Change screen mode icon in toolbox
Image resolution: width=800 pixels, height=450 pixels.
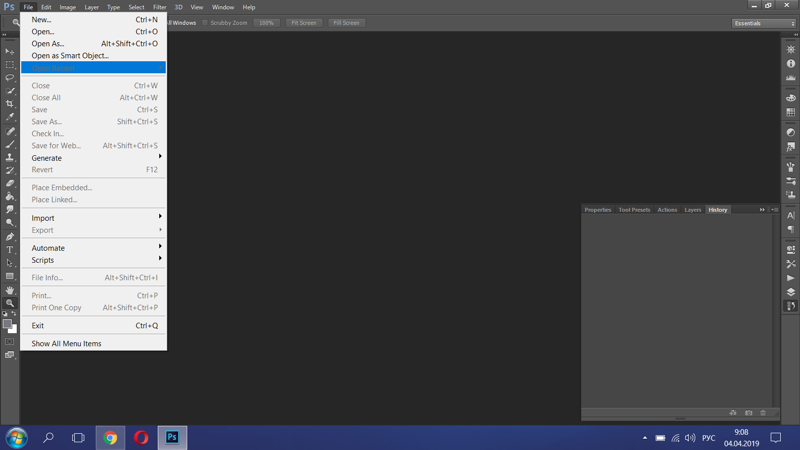tap(10, 355)
